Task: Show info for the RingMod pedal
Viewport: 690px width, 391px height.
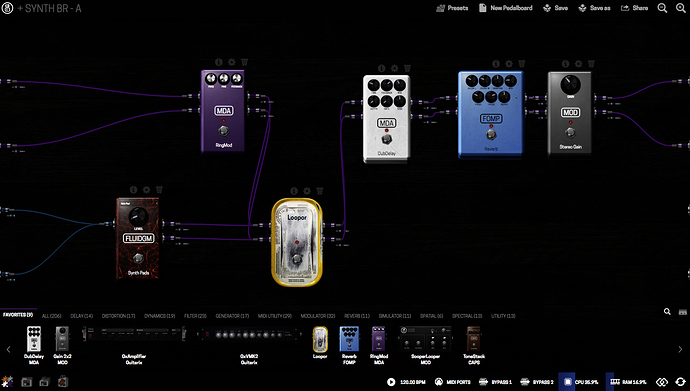Action: click(x=219, y=62)
